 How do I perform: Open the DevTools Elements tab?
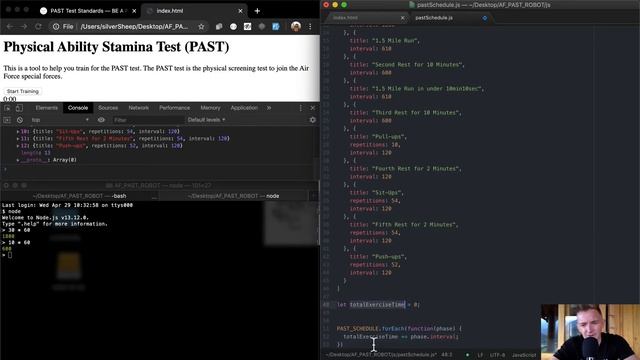click(47, 108)
